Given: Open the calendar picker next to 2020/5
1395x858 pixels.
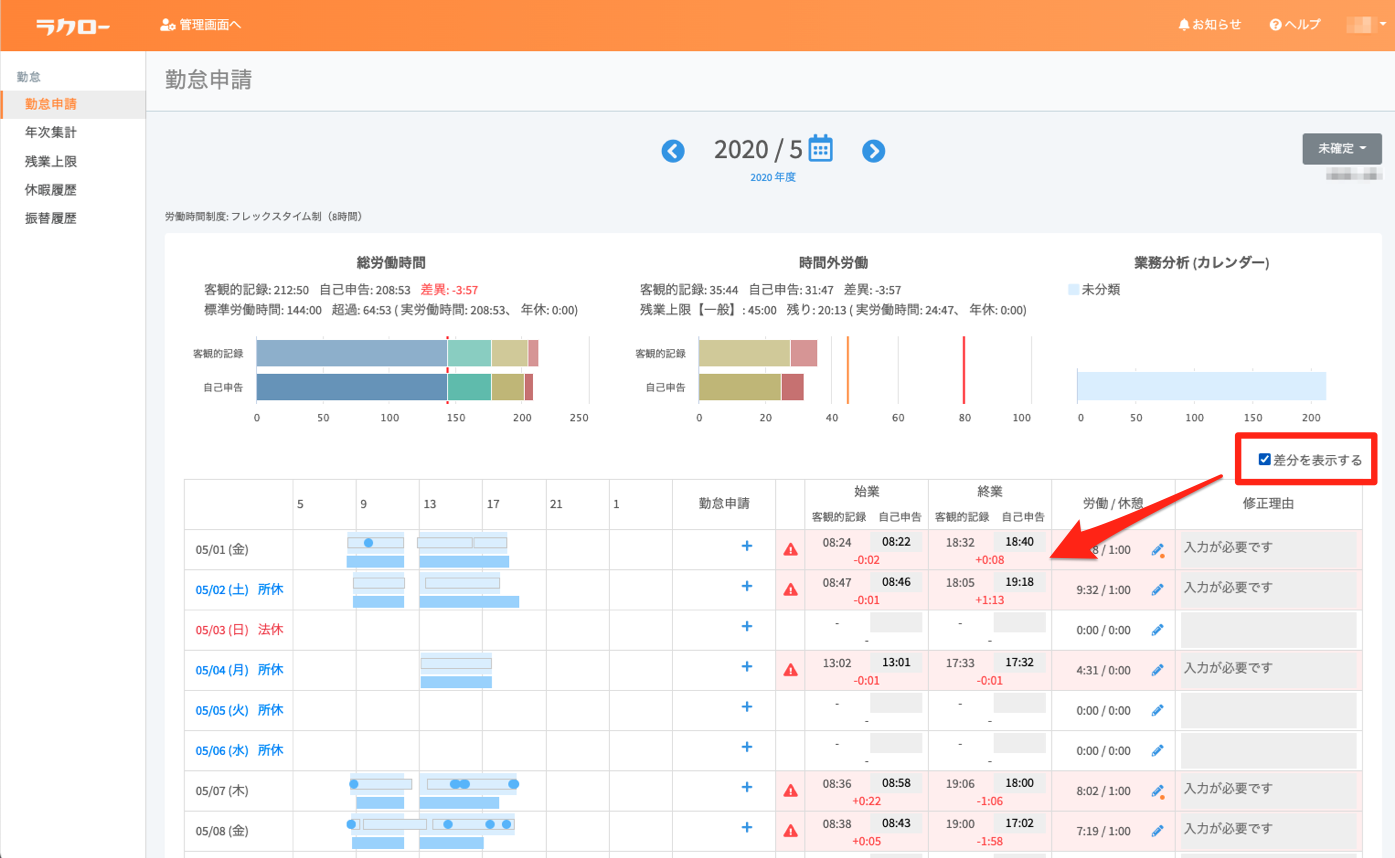Looking at the screenshot, I should tap(820, 148).
